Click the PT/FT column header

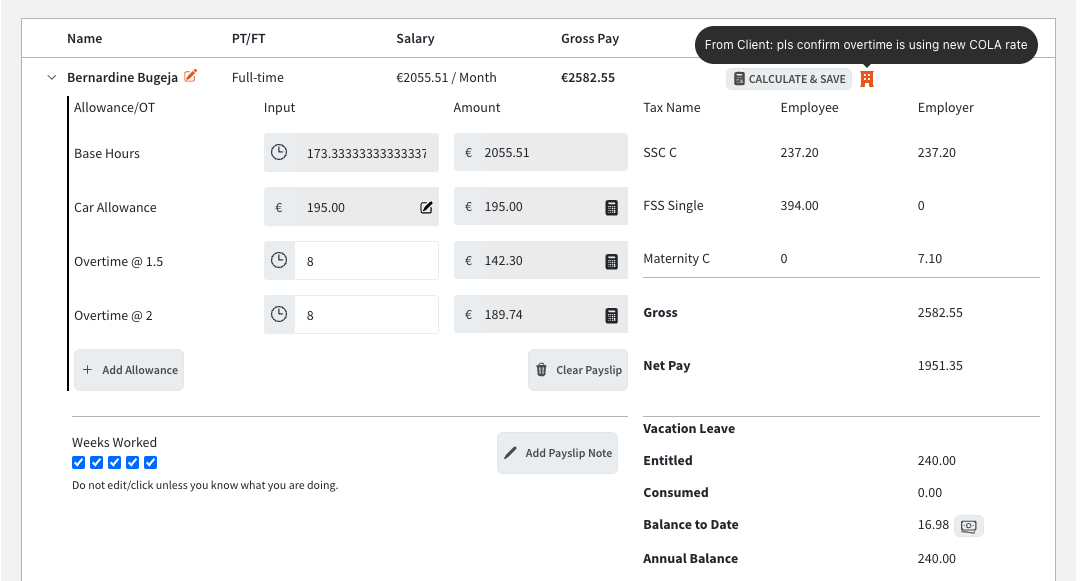[x=249, y=39]
